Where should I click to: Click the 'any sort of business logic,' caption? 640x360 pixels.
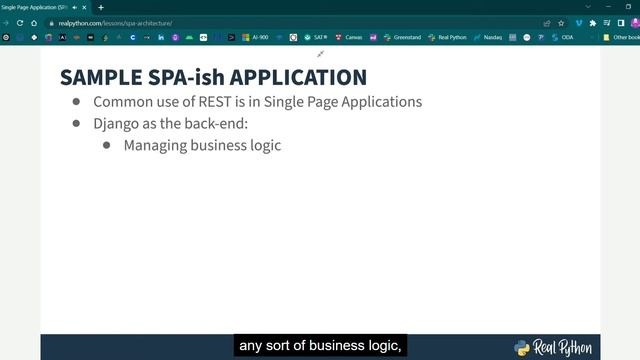pos(320,346)
